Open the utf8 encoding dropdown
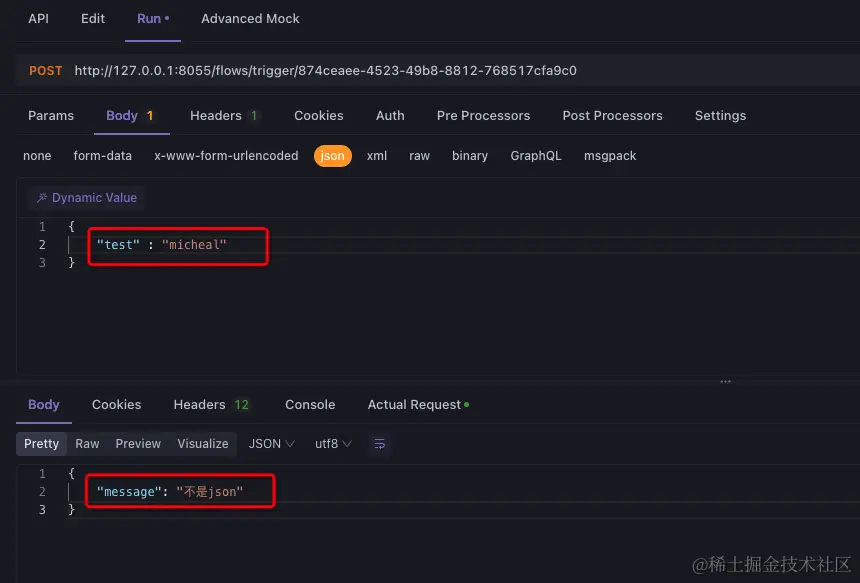860x583 pixels. coord(333,444)
